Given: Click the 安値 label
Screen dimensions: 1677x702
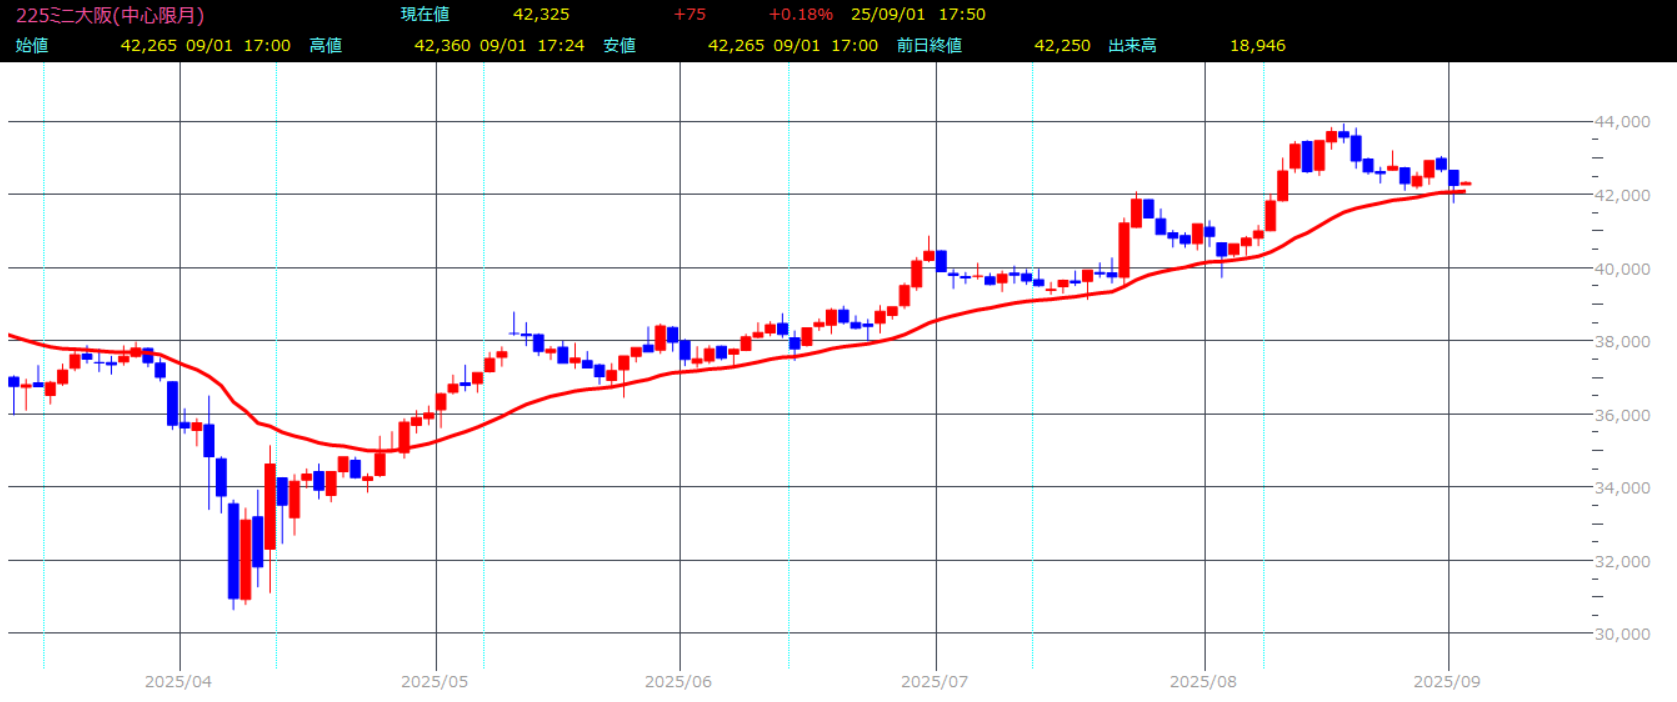Looking at the screenshot, I should click(620, 46).
